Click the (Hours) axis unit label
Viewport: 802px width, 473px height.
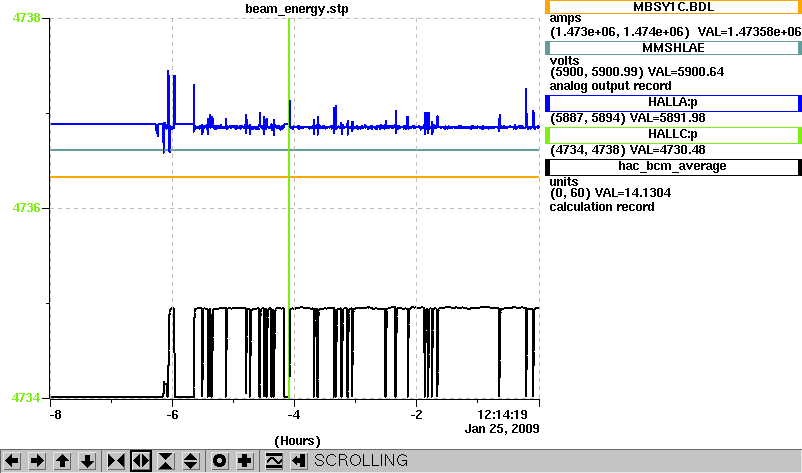(x=297, y=441)
